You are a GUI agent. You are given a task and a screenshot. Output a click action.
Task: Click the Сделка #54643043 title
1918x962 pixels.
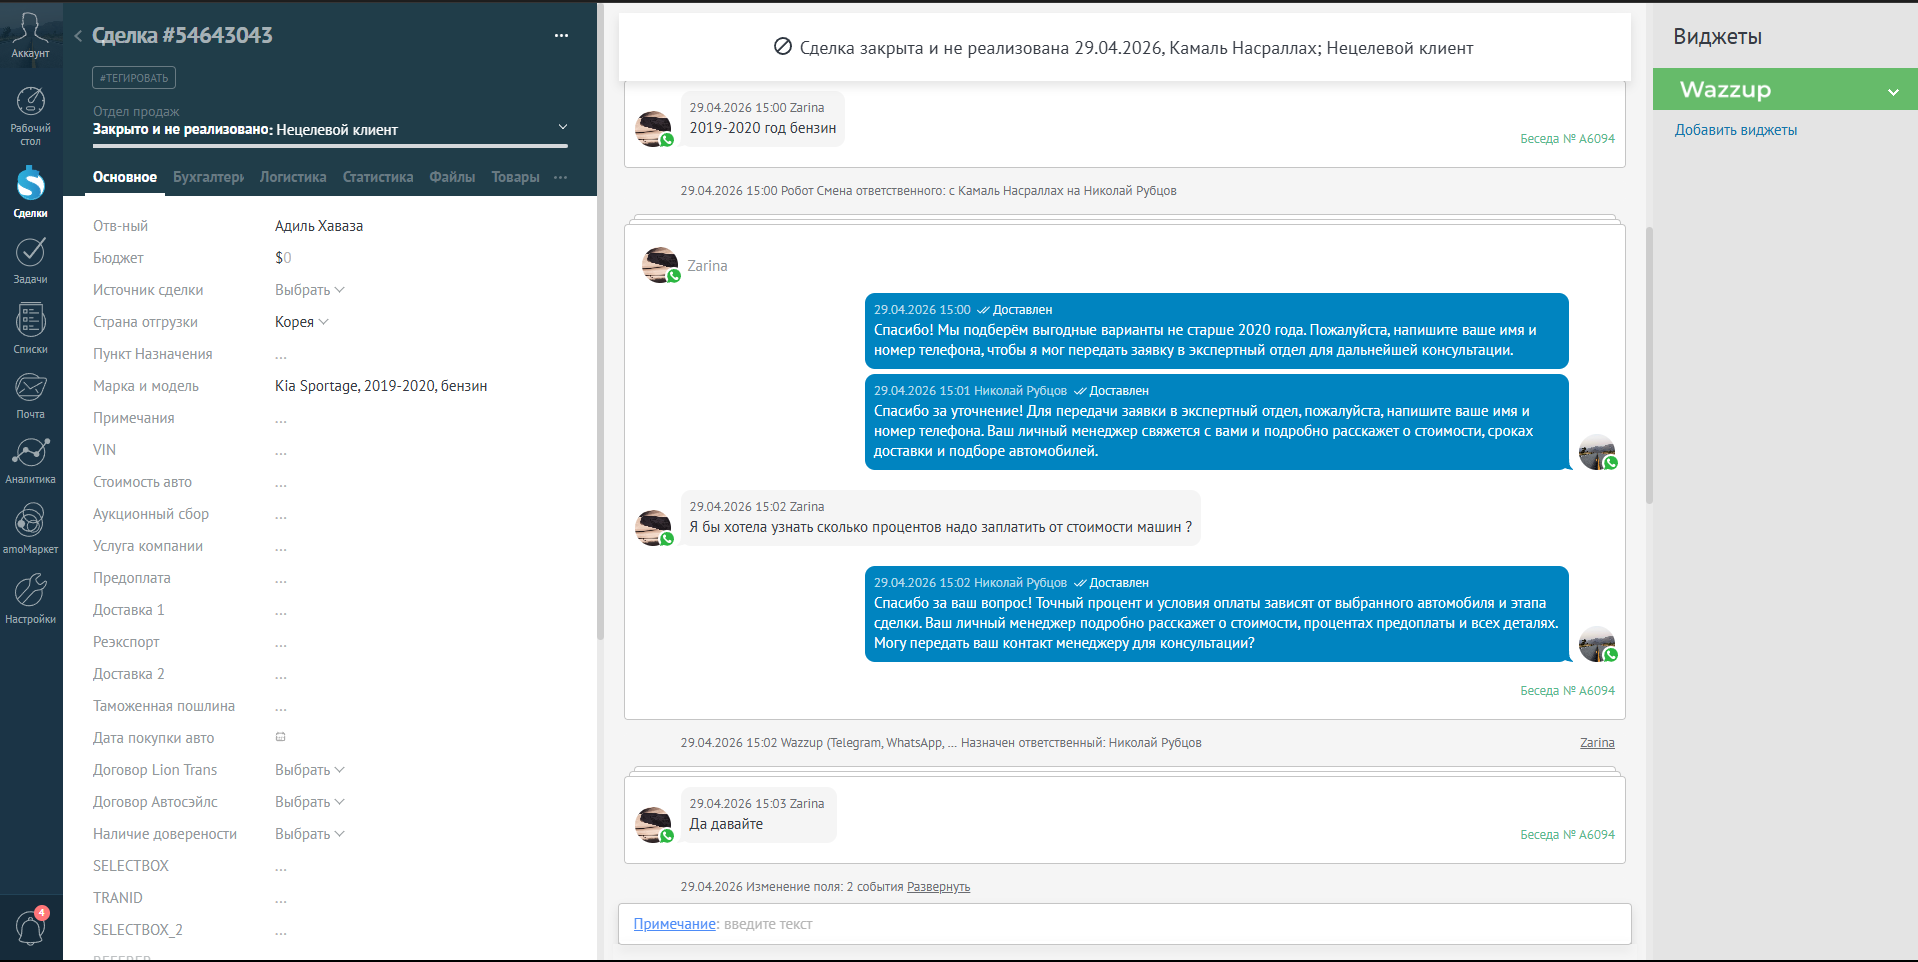tap(182, 36)
